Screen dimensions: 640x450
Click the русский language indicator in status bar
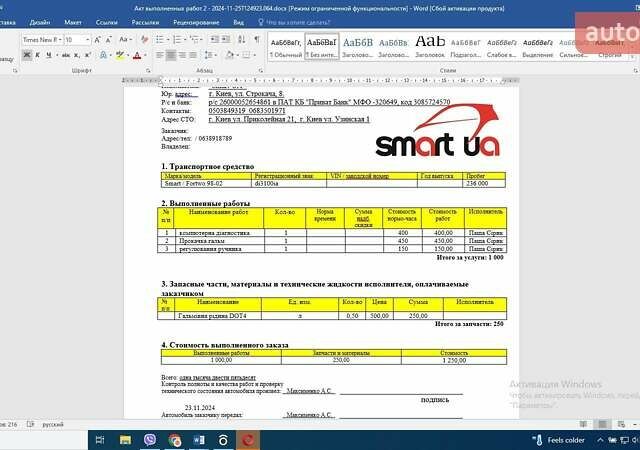point(53,424)
